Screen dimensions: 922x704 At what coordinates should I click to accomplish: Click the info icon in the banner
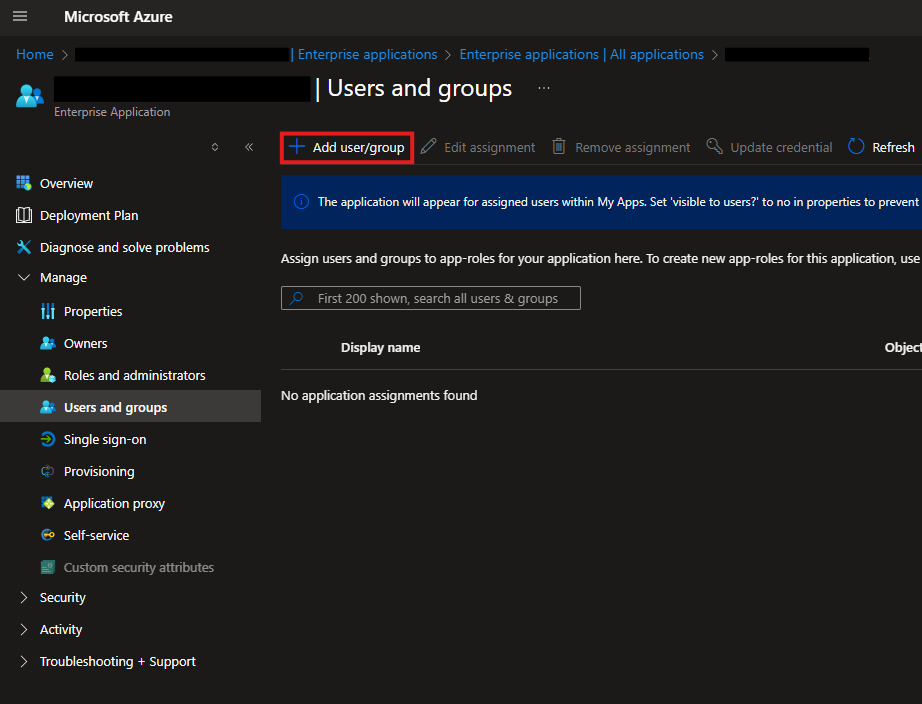coord(301,202)
